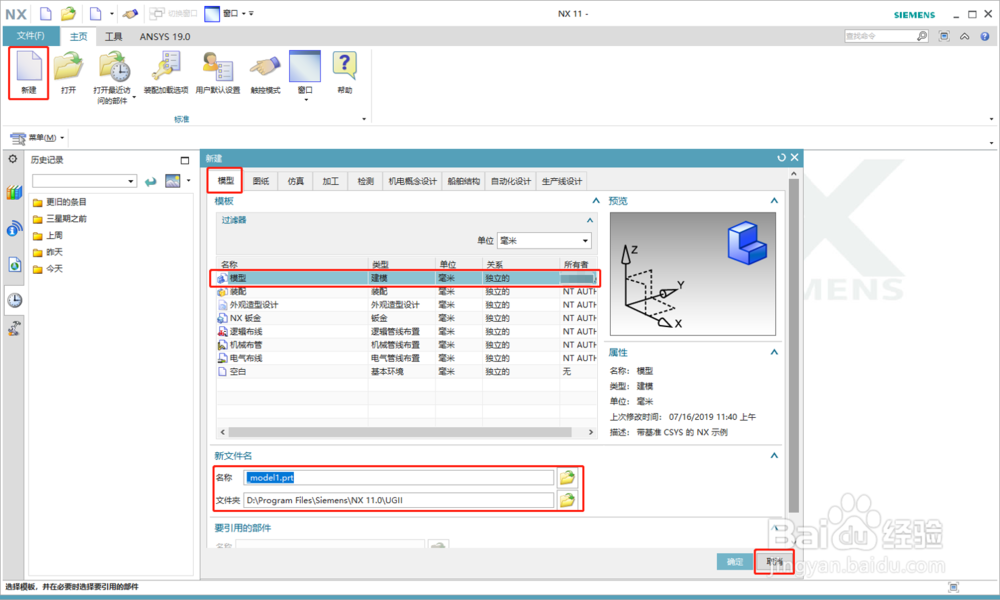Select the 仿真 simulation tab
This screenshot has height=600, width=1000.
(x=295, y=181)
